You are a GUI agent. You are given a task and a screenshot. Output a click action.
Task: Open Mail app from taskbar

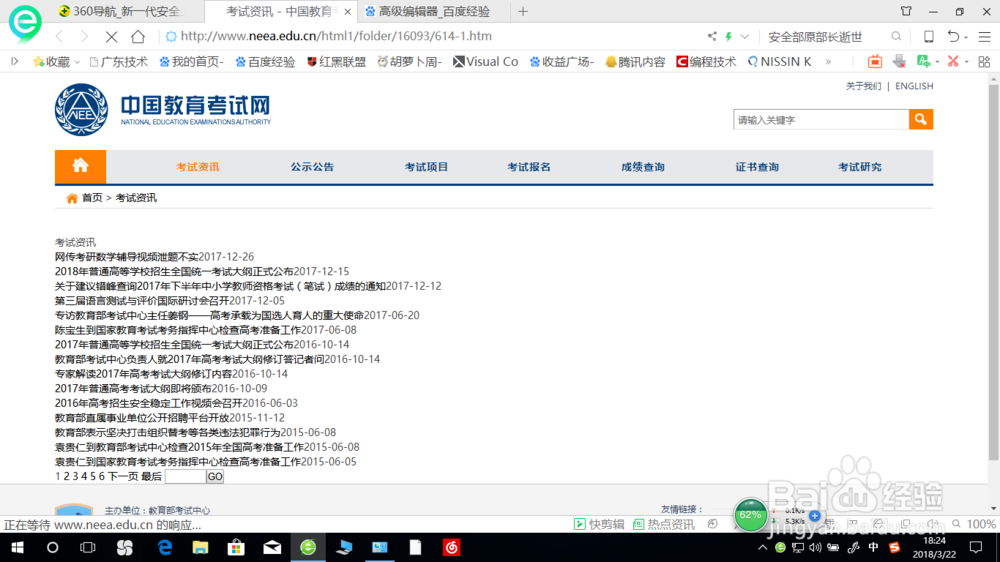(272, 547)
